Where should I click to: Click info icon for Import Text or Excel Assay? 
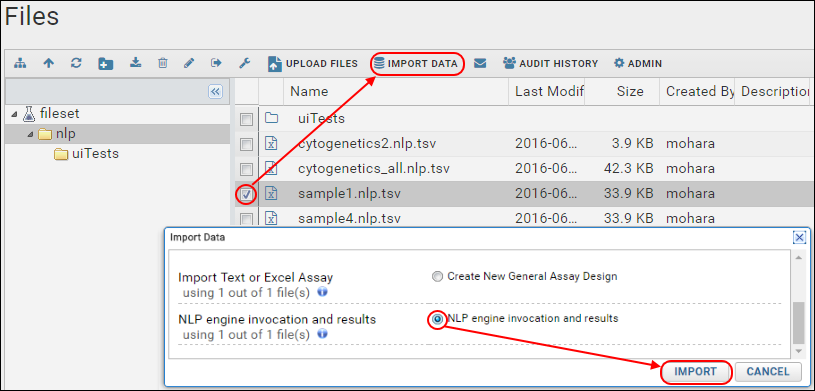coord(322,292)
